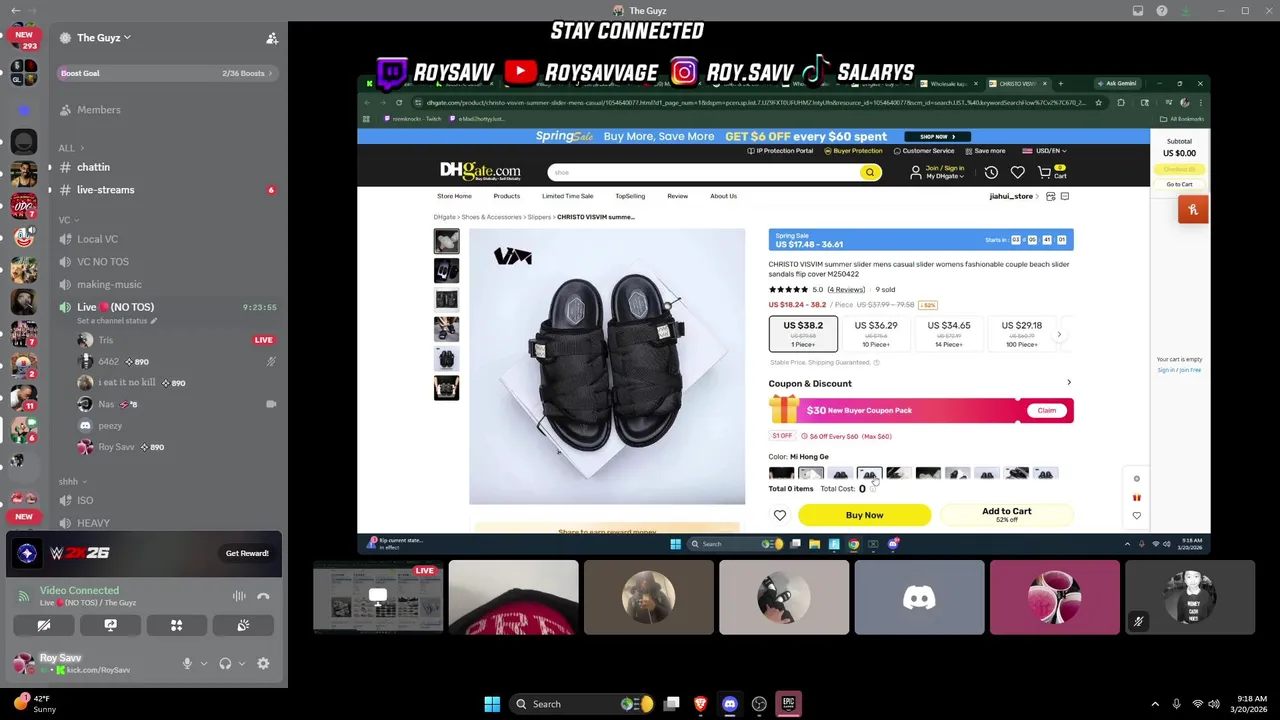
Task: Select the first black color swatch
Action: (x=781, y=473)
